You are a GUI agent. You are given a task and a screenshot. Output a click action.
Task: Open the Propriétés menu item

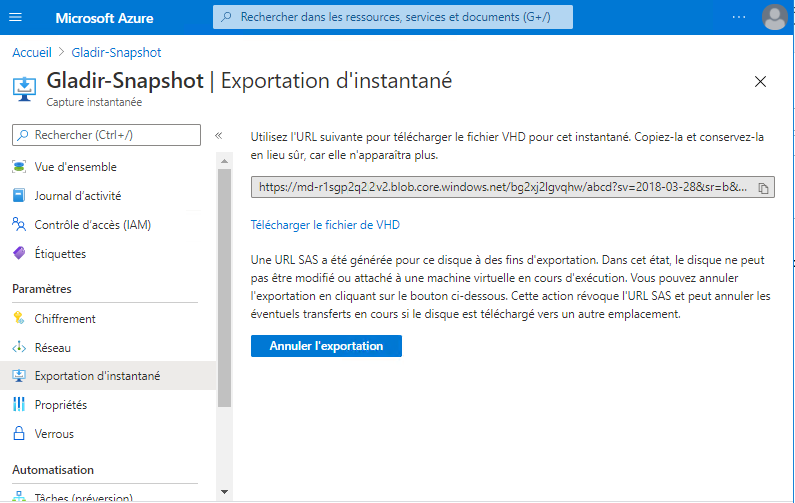60,405
